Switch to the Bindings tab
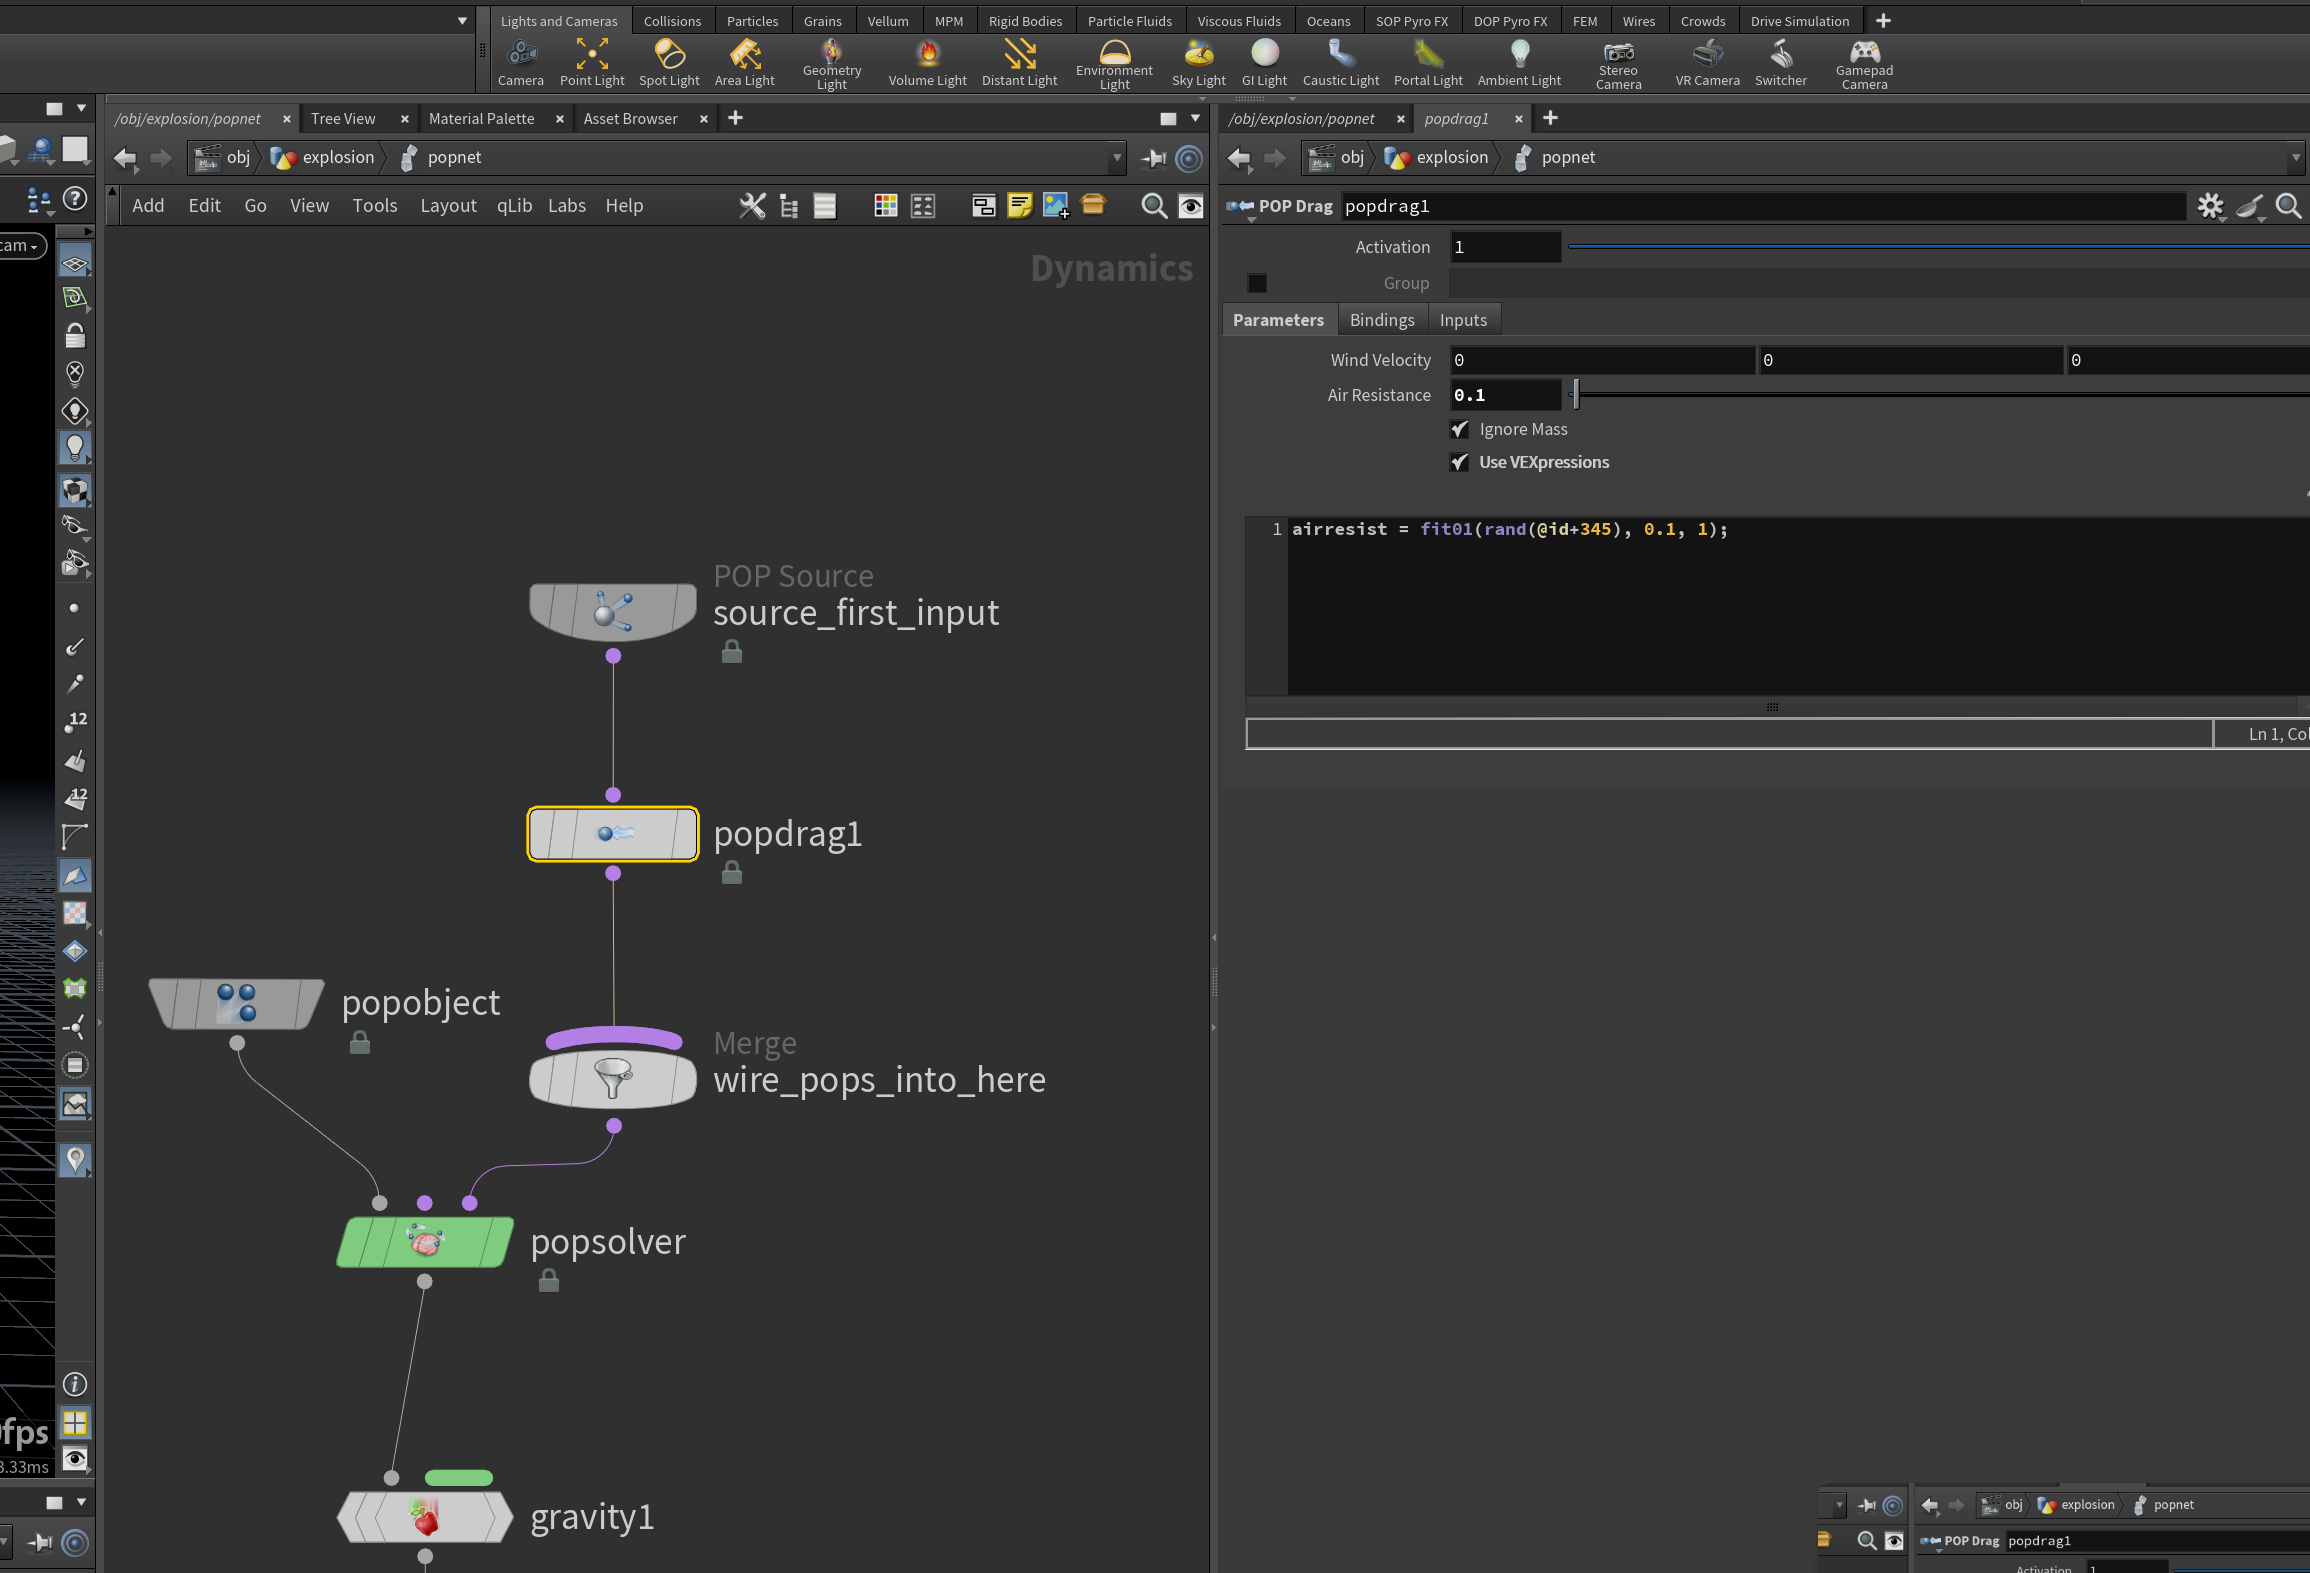The width and height of the screenshot is (2310, 1573). (1382, 320)
